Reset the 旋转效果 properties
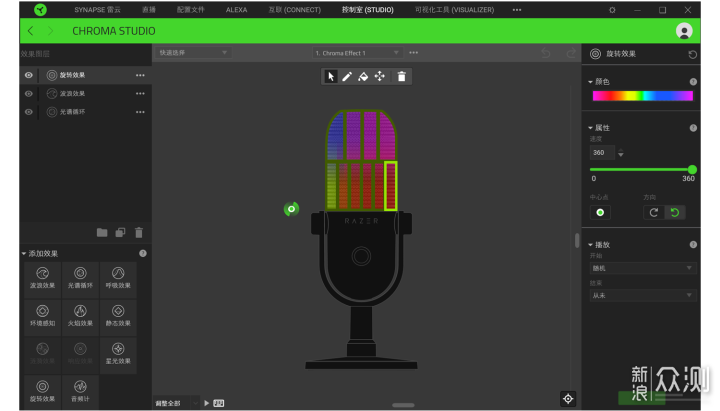The width and height of the screenshot is (720, 411). click(x=692, y=54)
